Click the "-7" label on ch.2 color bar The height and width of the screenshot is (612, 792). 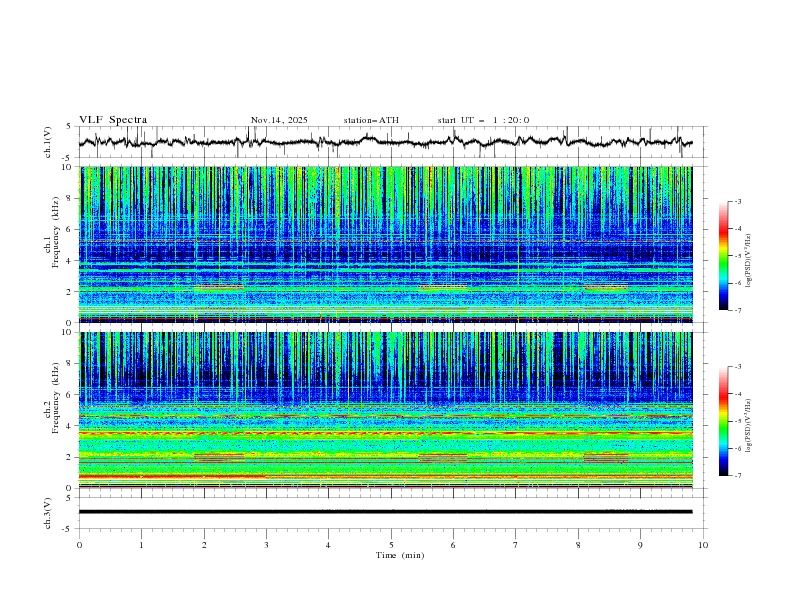coord(737,476)
